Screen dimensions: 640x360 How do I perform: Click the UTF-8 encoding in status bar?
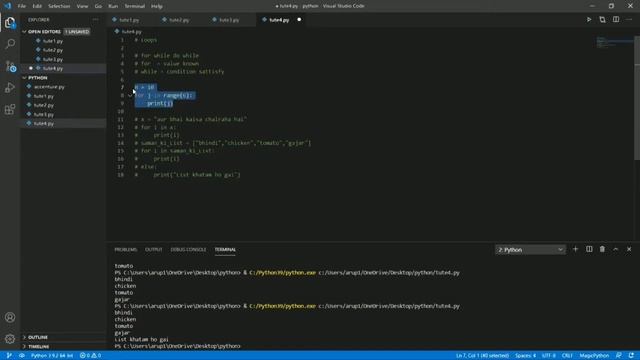tap(549, 356)
